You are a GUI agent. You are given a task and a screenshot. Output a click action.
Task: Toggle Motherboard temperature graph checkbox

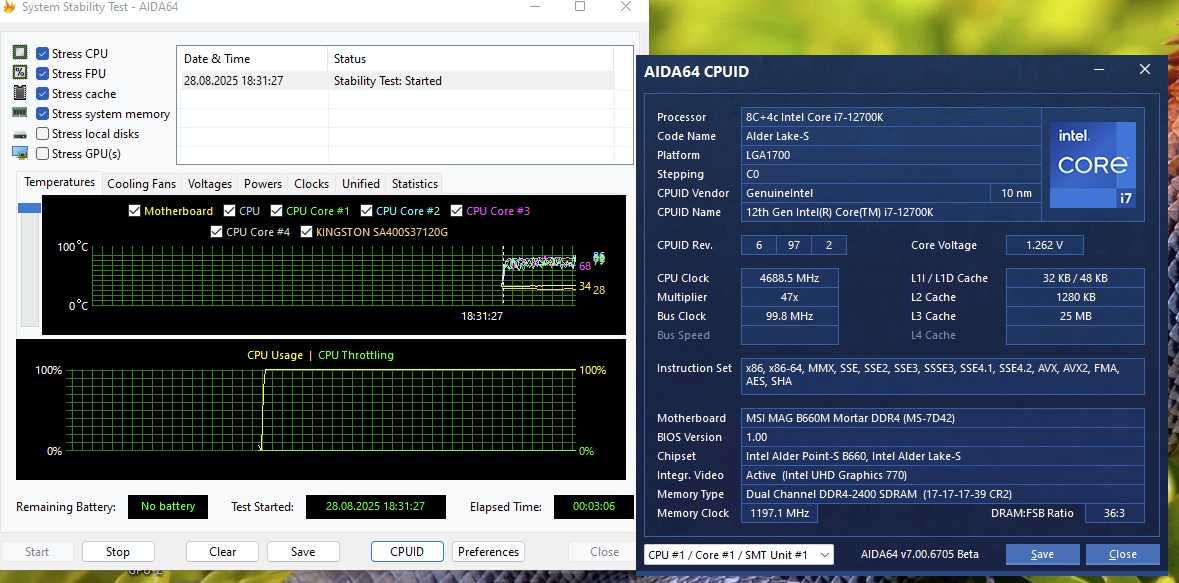pos(135,211)
